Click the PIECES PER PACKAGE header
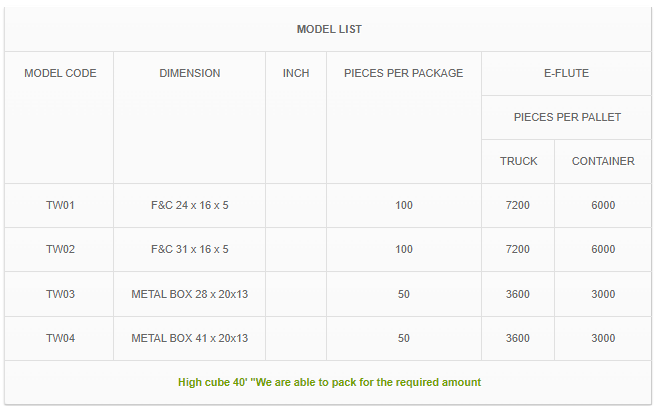Viewport: 654px width, 406px height. tap(403, 73)
